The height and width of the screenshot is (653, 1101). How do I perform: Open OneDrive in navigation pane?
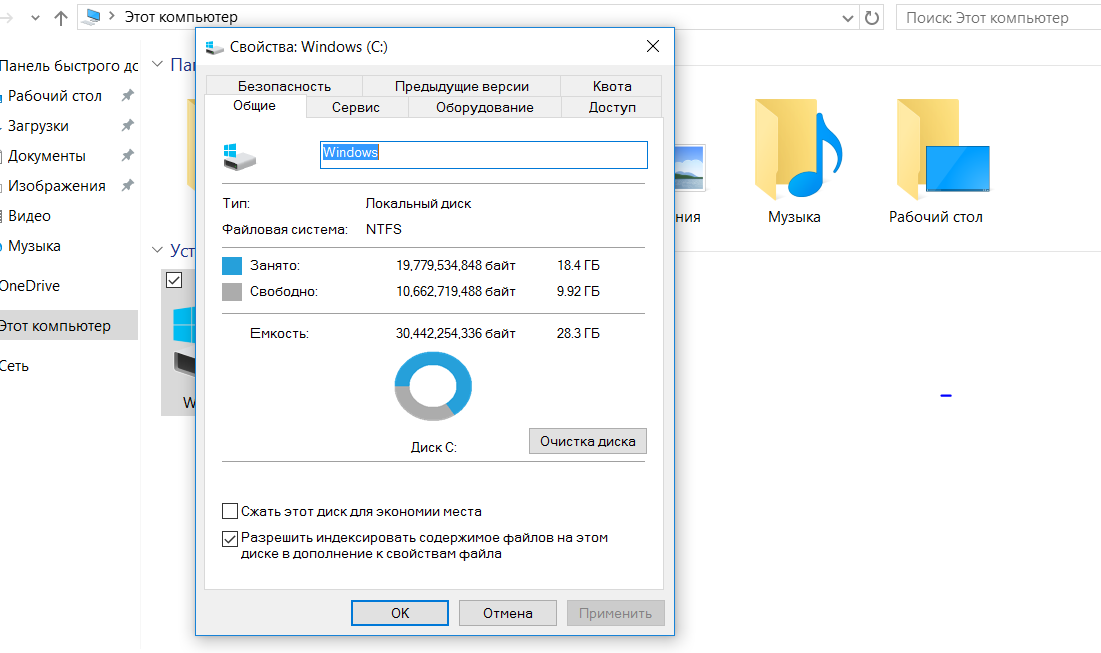(x=30, y=286)
